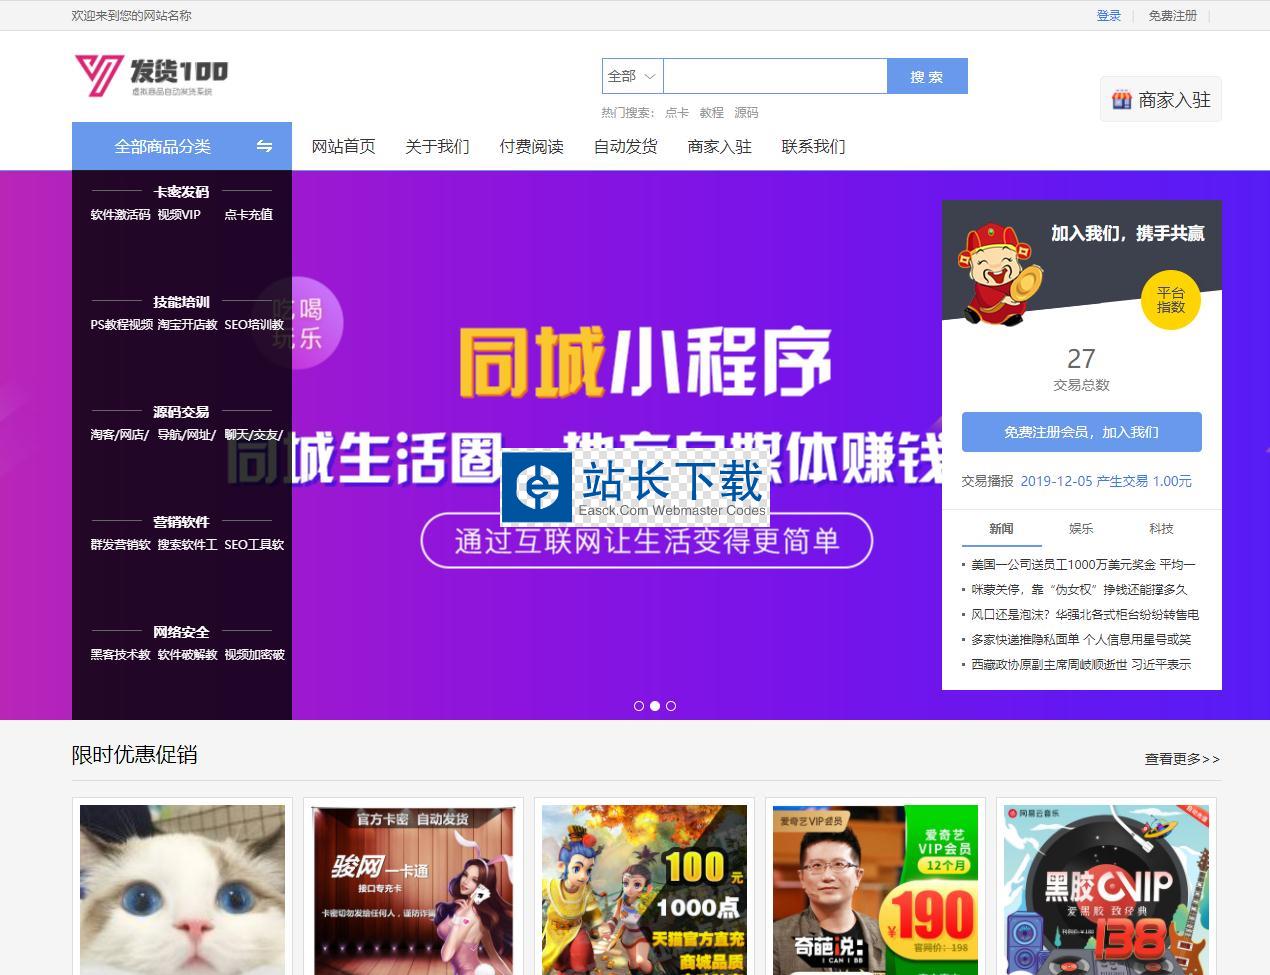Click the yellow 平台指数 badge
Viewport: 1270px width, 975px height.
[1170, 300]
